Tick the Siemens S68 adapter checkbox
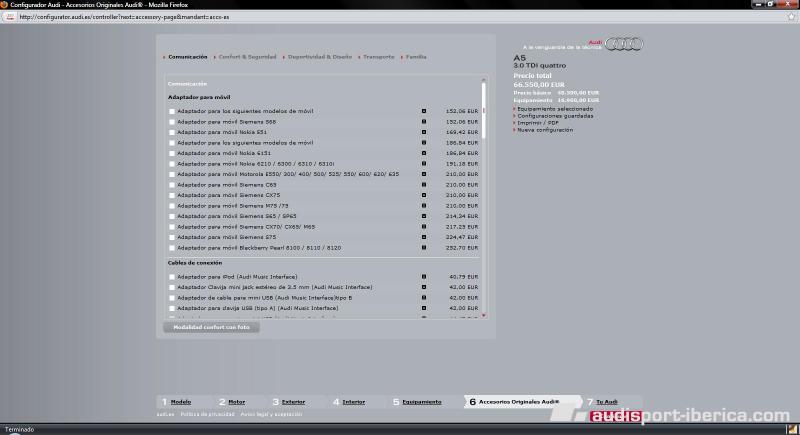This screenshot has height=435, width=800. click(172, 122)
